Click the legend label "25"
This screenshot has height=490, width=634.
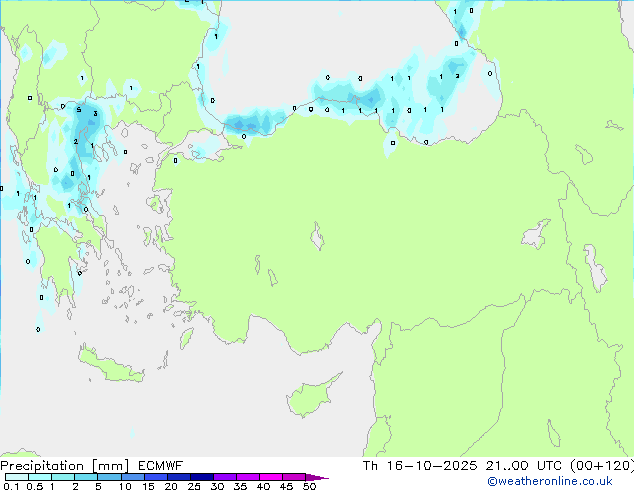tap(194, 486)
